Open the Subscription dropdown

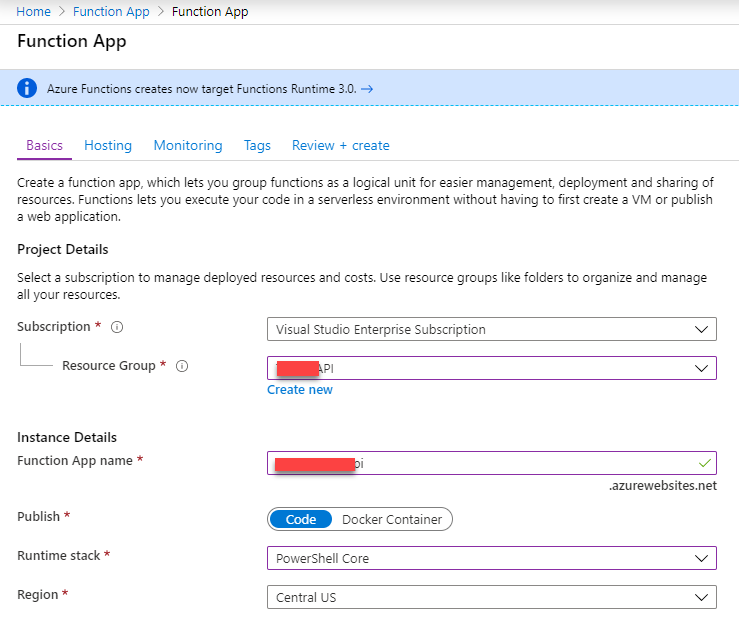[x=491, y=329]
